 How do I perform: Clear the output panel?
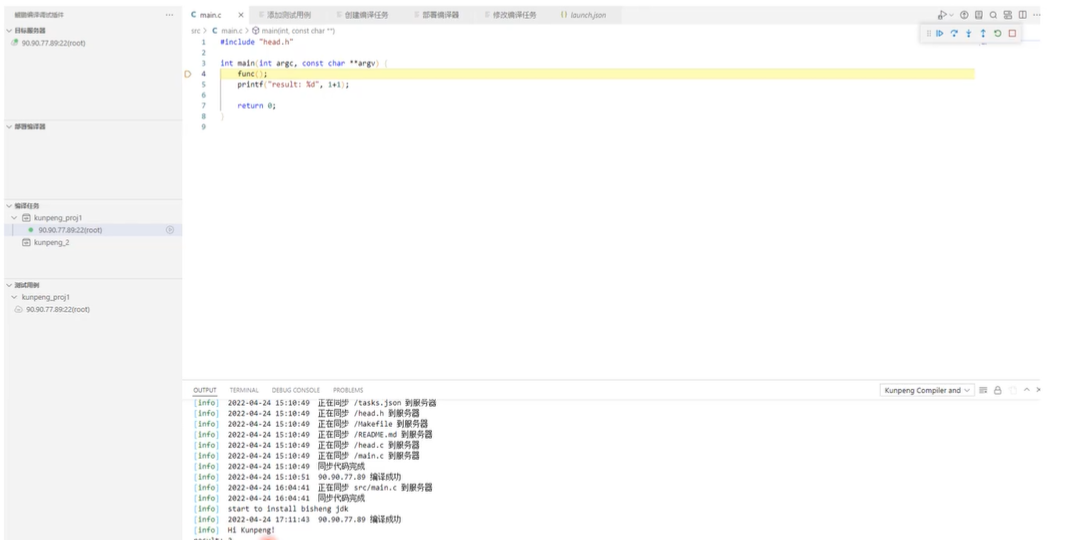(983, 390)
